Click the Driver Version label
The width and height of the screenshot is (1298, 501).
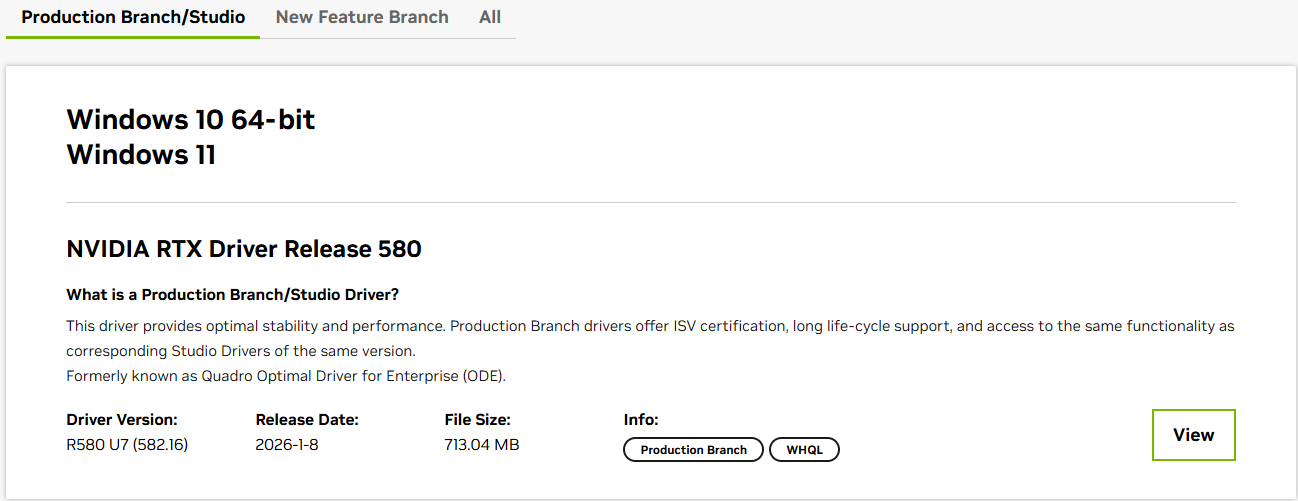[122, 420]
